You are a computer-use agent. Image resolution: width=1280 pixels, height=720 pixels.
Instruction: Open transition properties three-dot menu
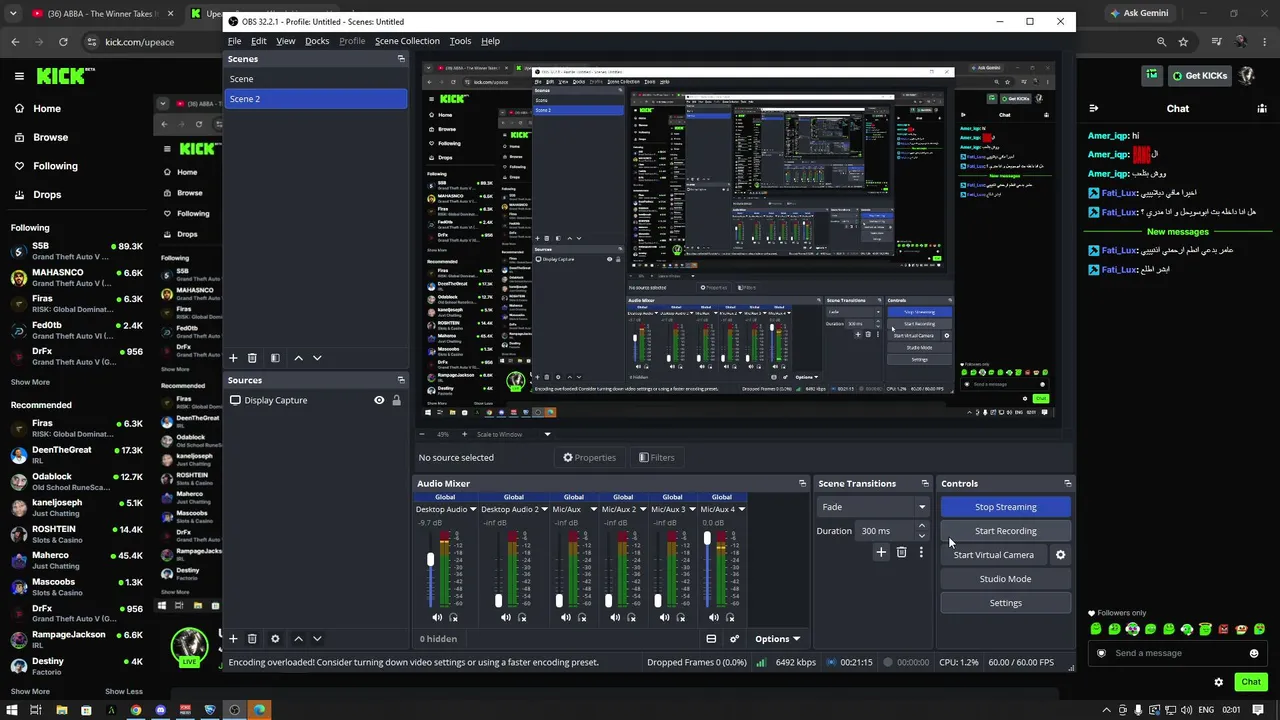(921, 552)
